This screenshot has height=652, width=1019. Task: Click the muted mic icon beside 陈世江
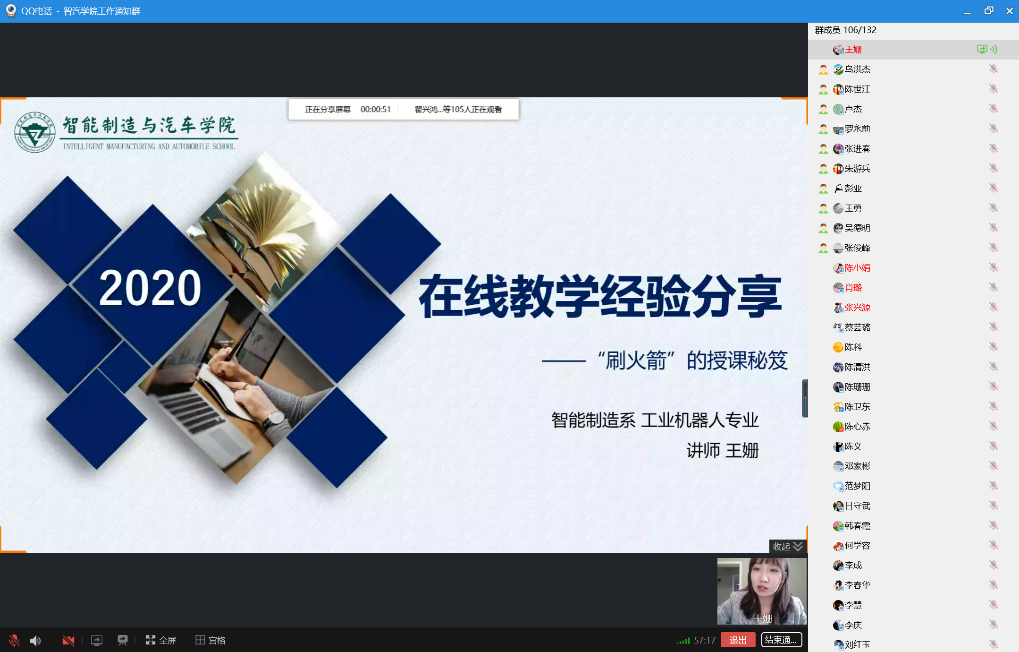(993, 89)
